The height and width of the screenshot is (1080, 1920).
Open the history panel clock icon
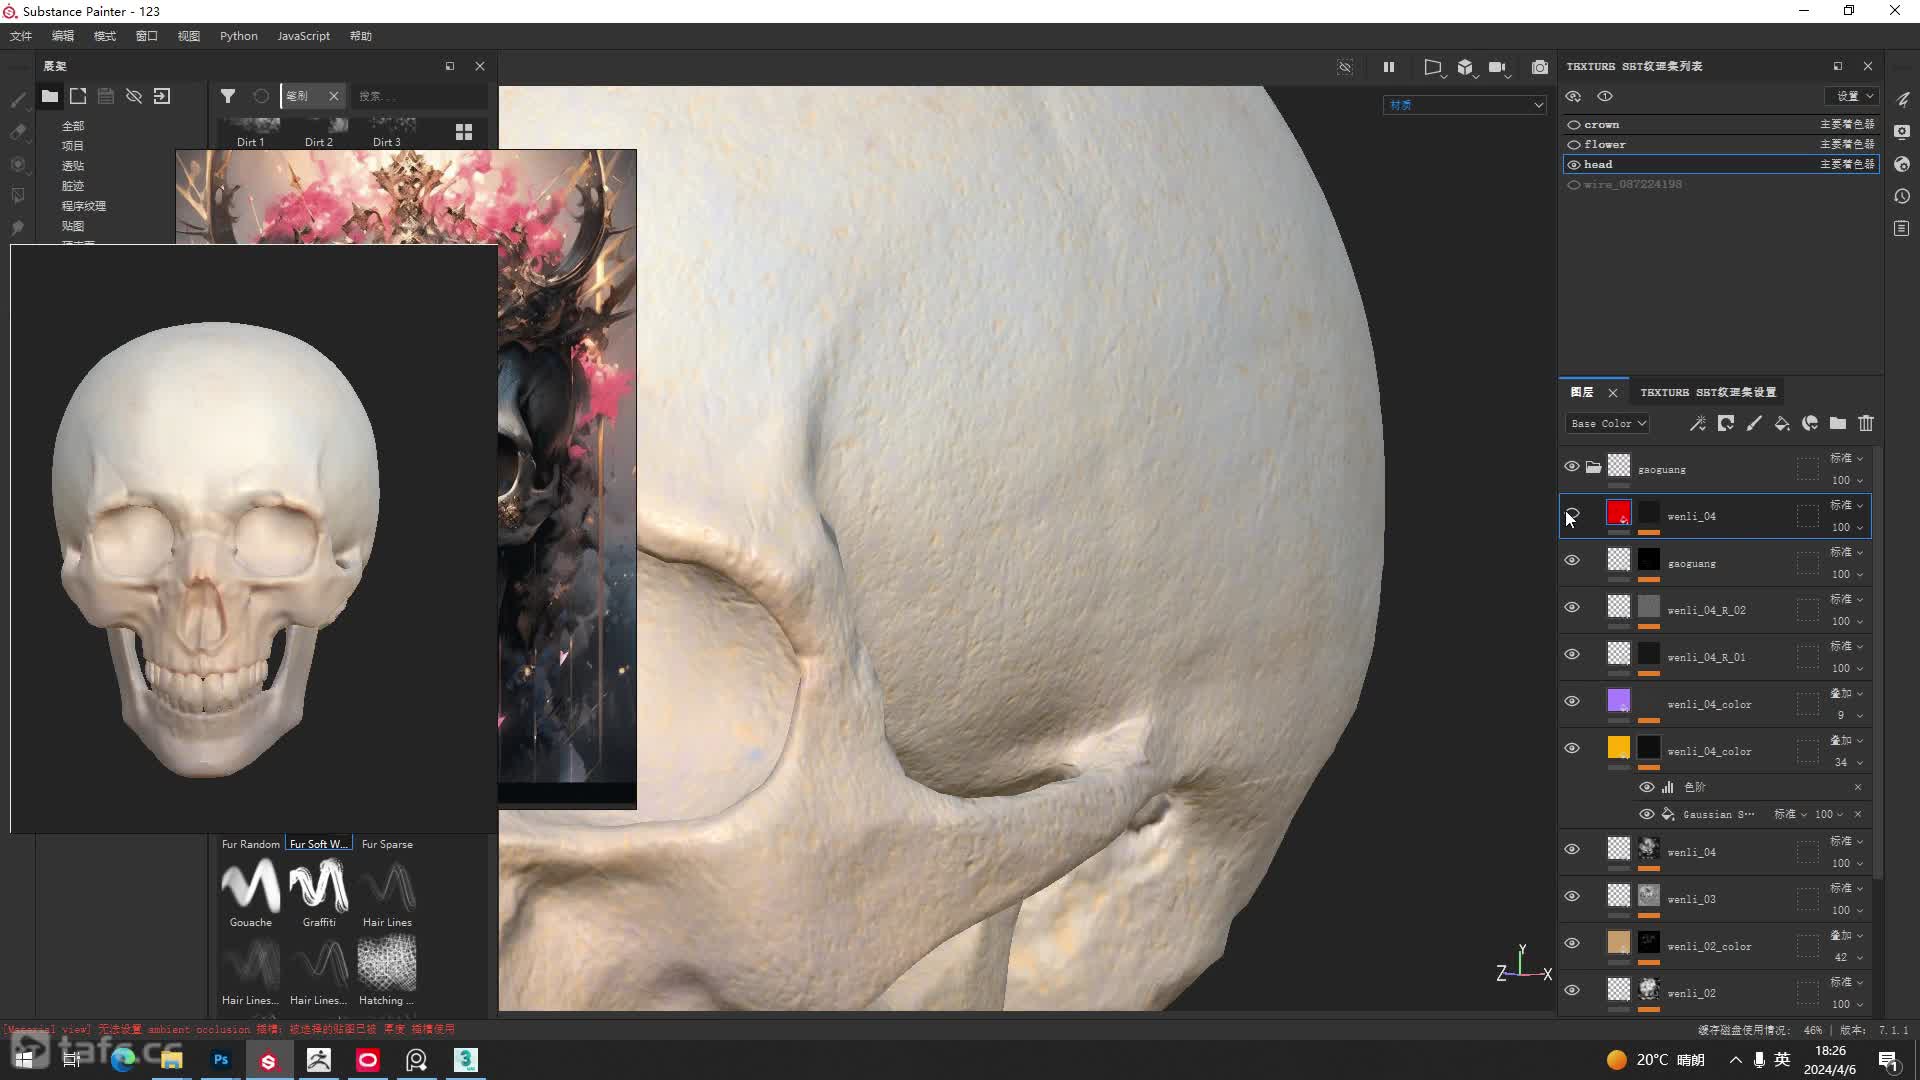point(1902,197)
